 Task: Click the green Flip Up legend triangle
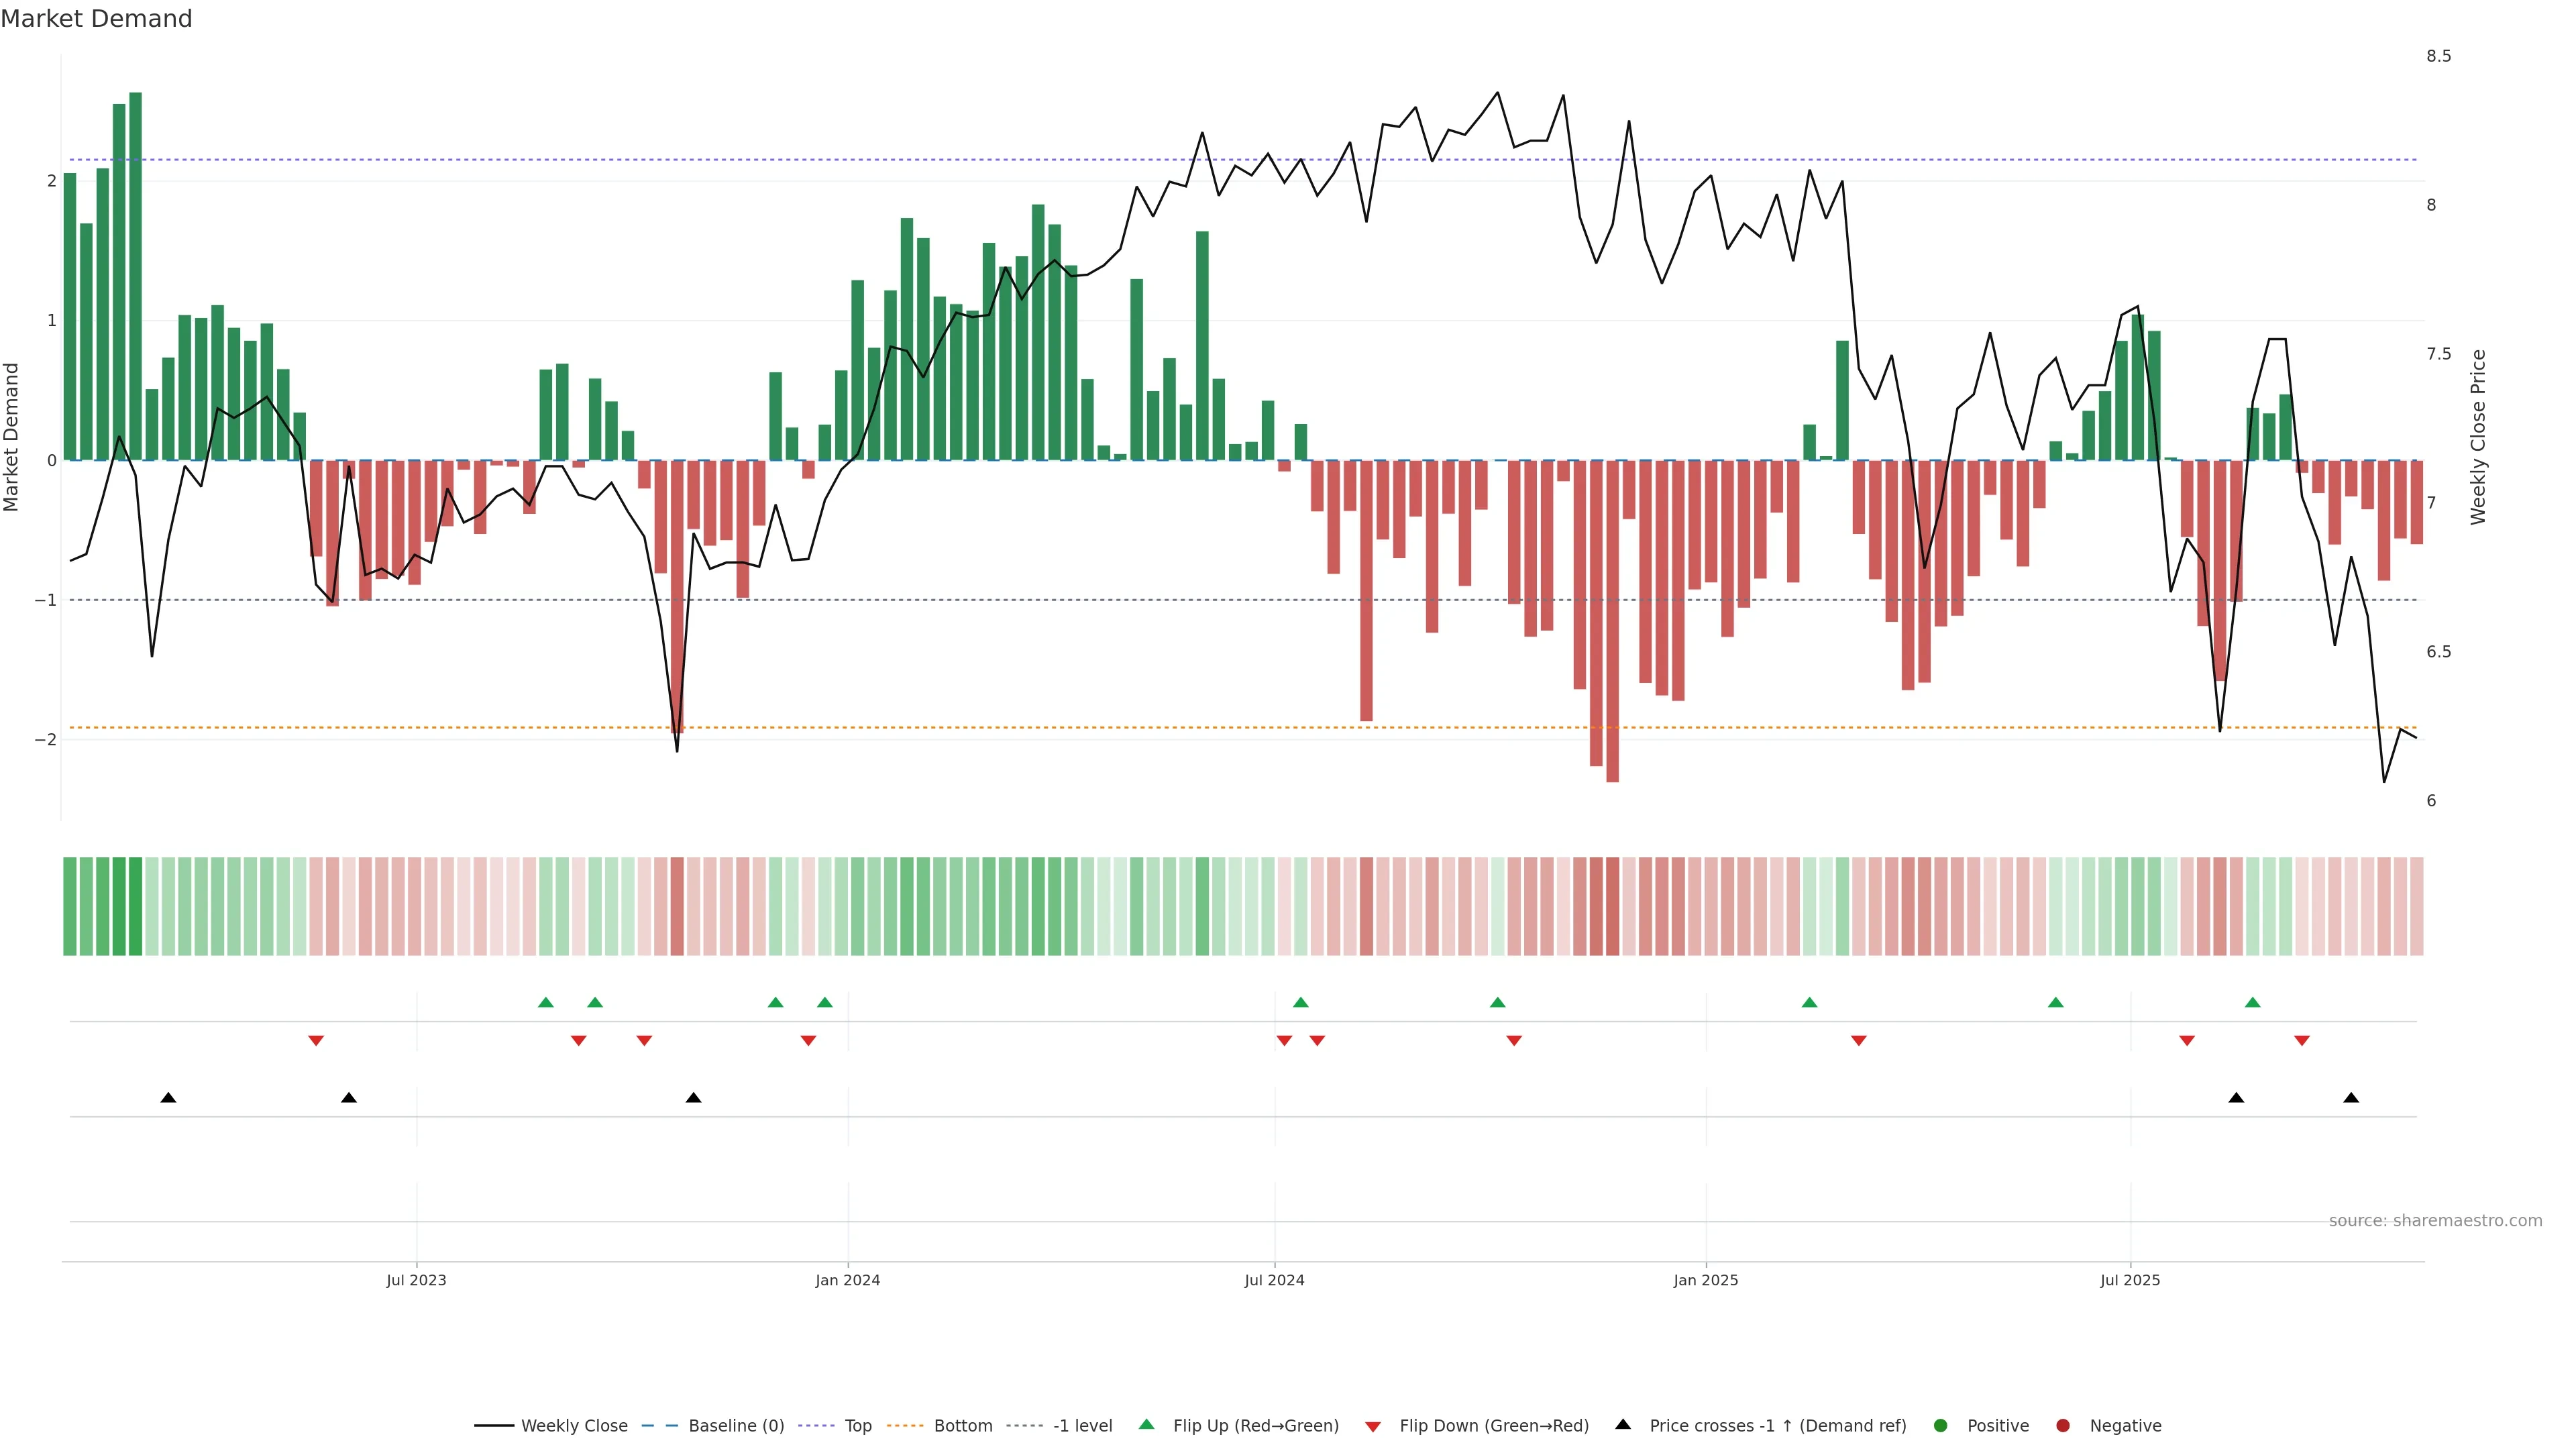tap(1147, 1425)
